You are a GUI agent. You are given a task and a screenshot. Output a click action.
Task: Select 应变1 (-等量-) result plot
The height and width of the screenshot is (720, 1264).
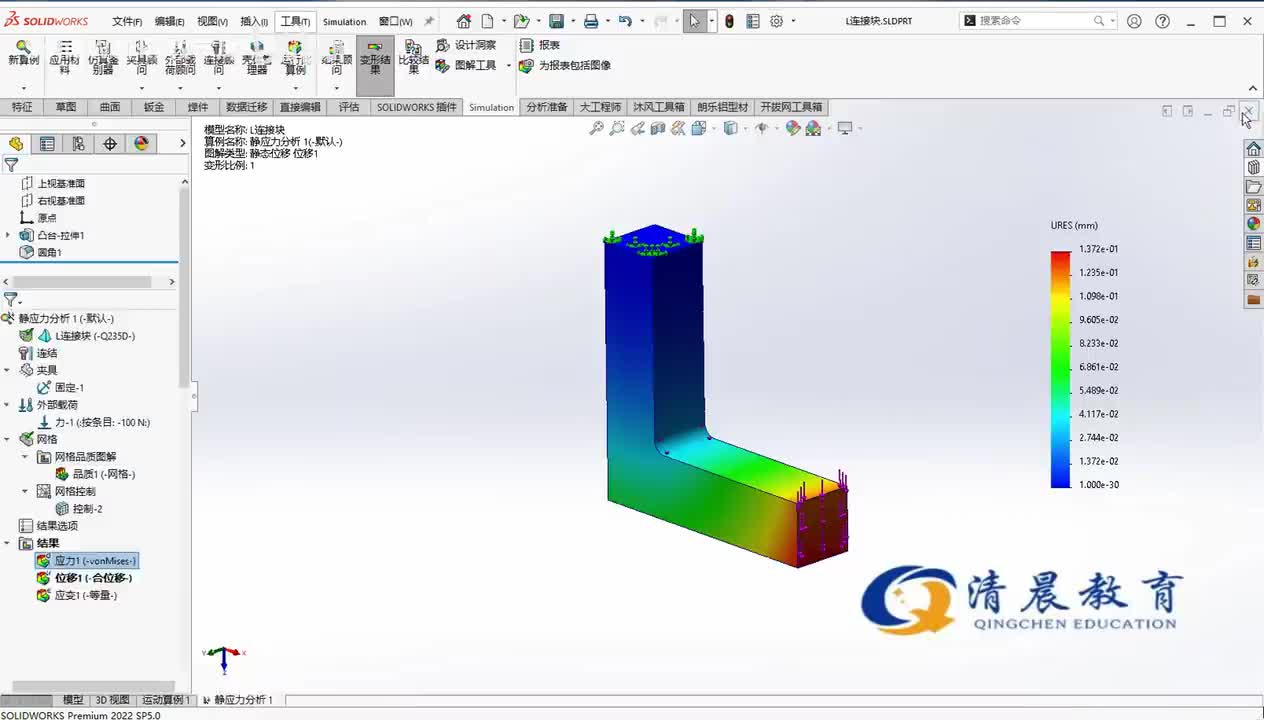[77, 595]
